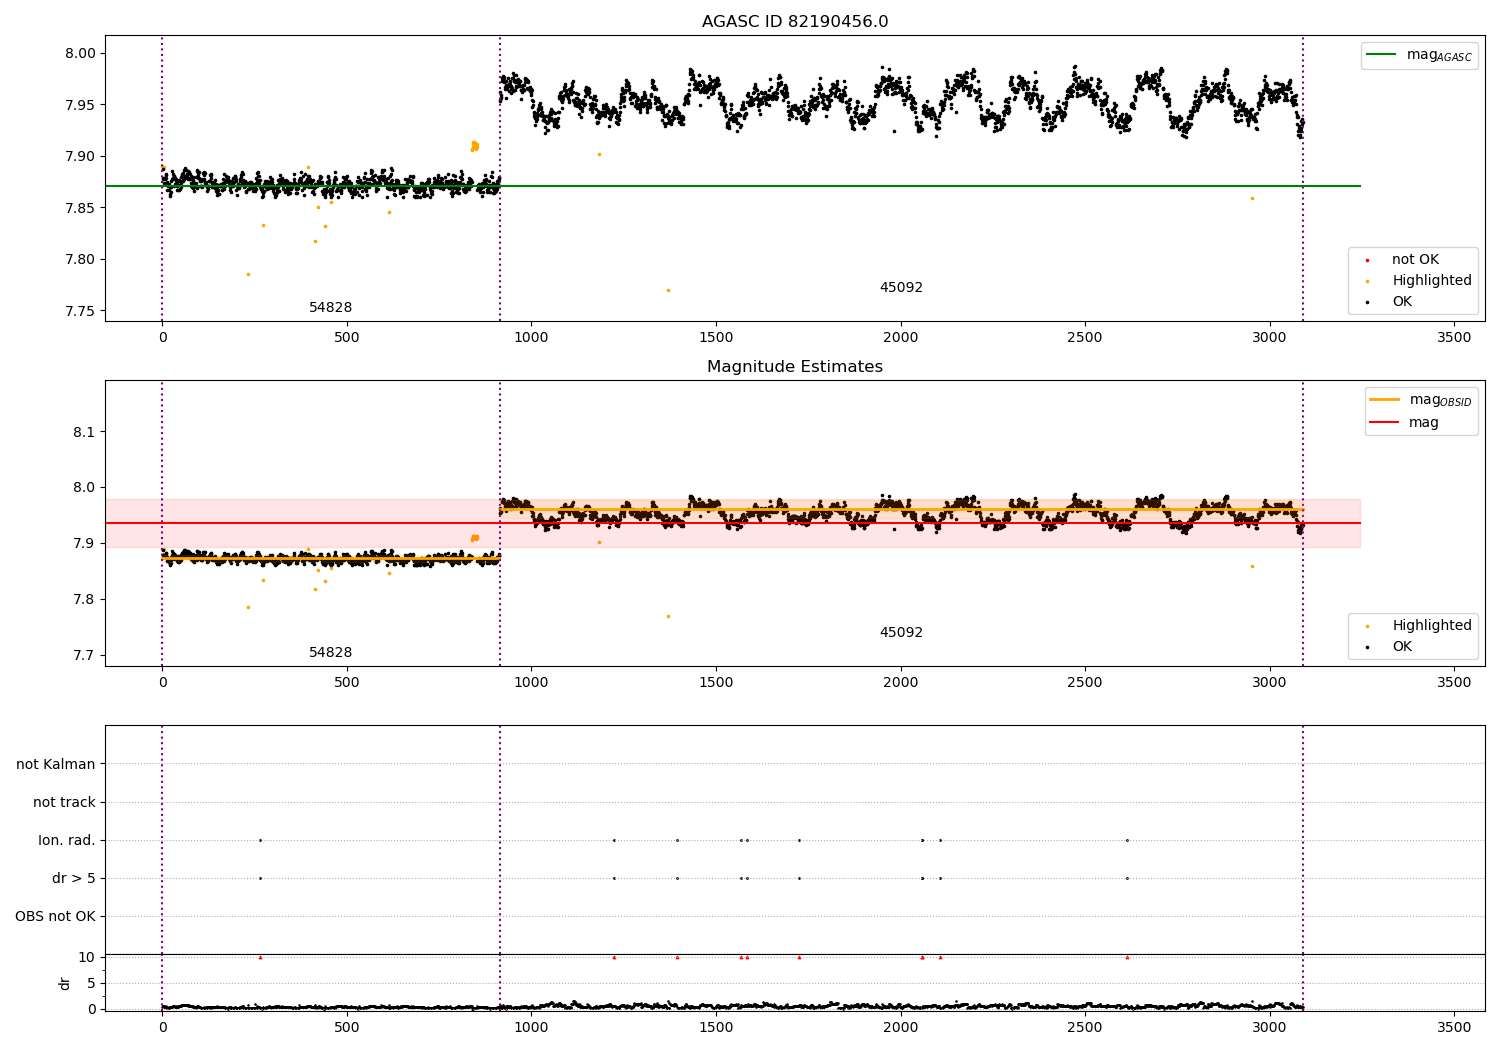Click the '7.75' y-axis tick label
The height and width of the screenshot is (1050, 1500).
pos(80,311)
